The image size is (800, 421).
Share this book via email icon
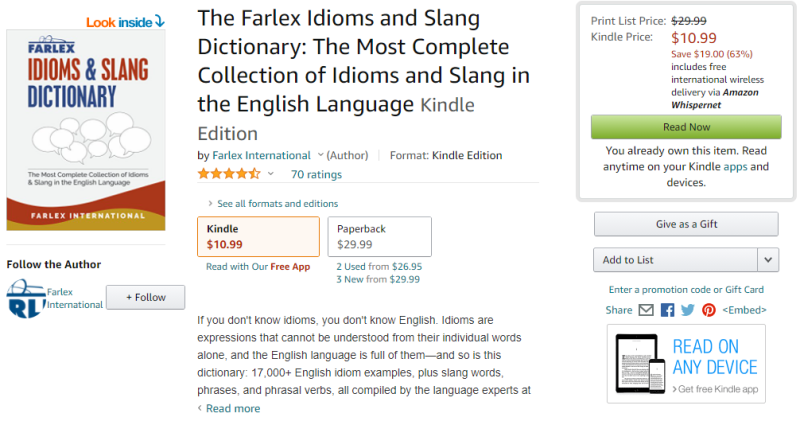pyautogui.click(x=646, y=310)
